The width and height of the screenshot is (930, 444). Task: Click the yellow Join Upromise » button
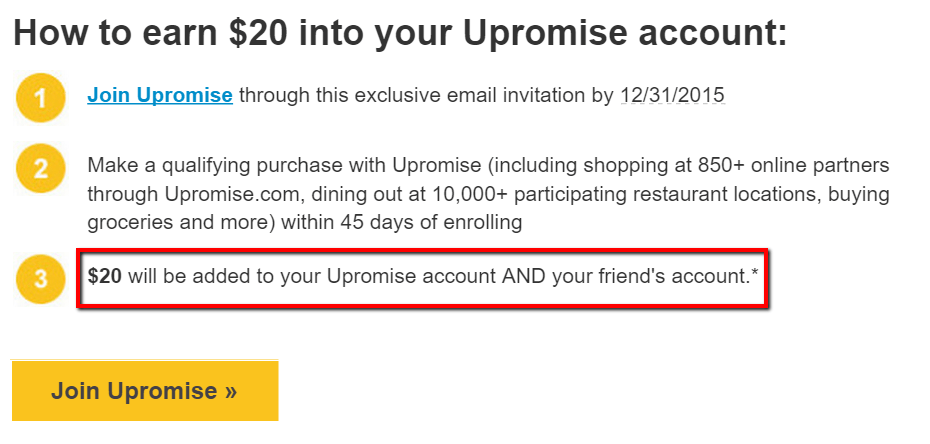(145, 391)
